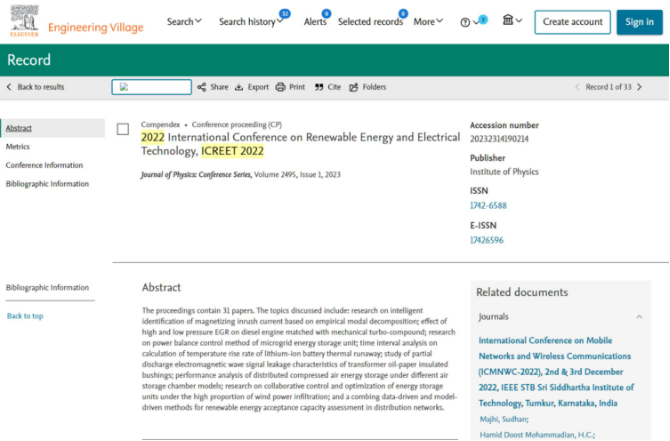The height and width of the screenshot is (441, 670).
Task: Click the Selected records count badge
Action: coord(403,14)
